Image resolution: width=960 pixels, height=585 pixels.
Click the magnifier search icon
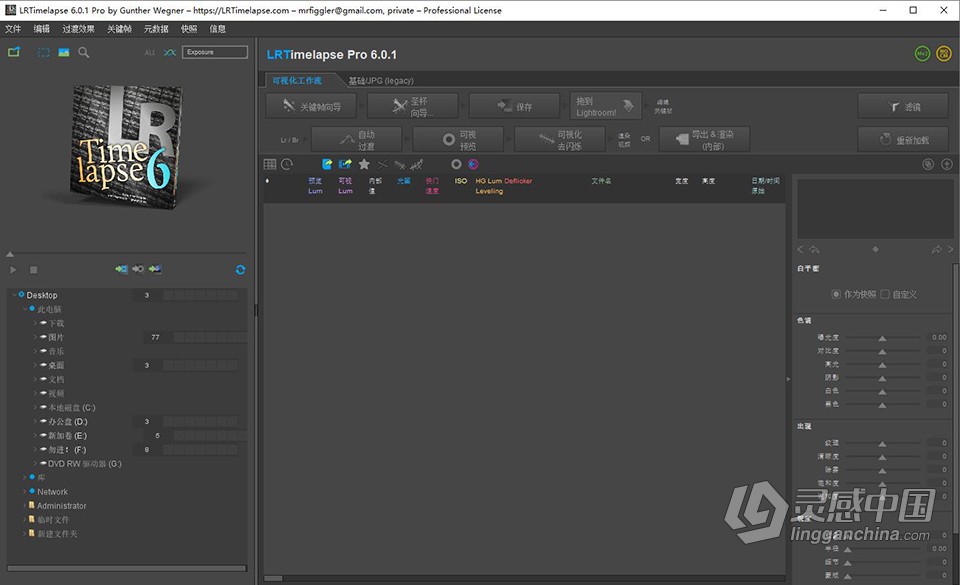84,53
